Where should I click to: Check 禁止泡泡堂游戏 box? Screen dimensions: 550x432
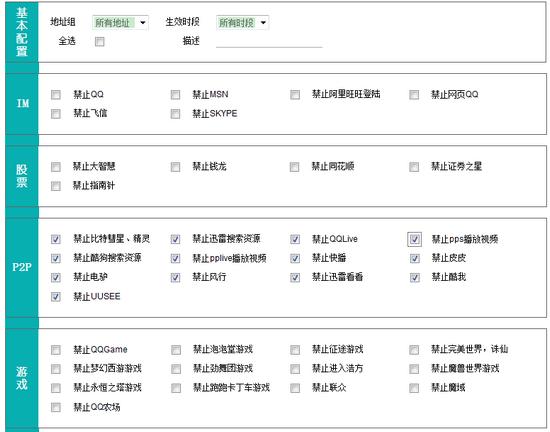[x=176, y=350]
